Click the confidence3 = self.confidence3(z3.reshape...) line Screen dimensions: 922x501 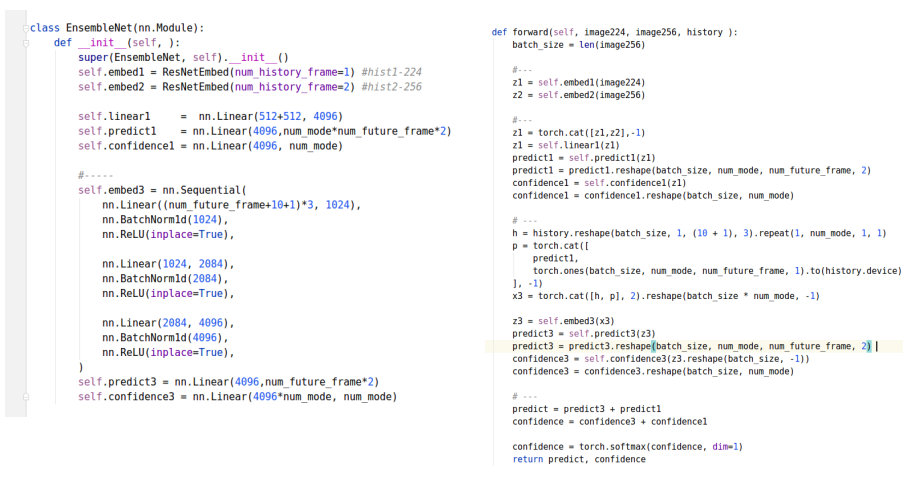point(661,359)
